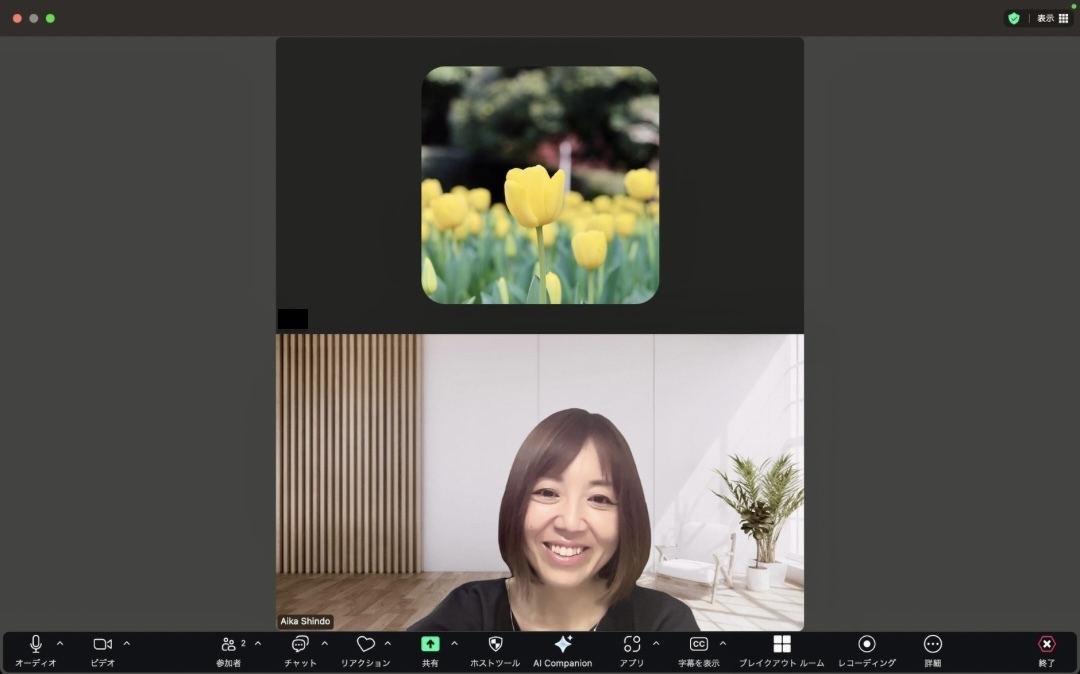1080x674 pixels.
Task: Show captions with the 字幕を表示 CC icon
Action: [x=698, y=644]
